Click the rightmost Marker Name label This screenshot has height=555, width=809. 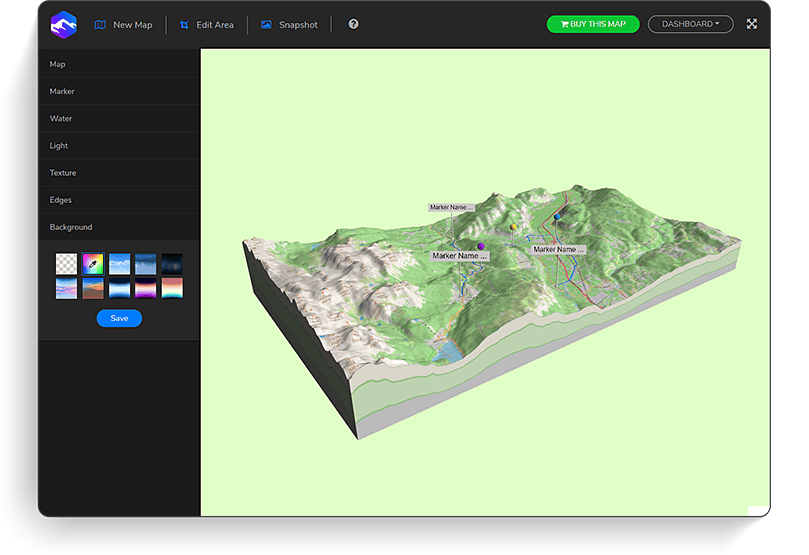[x=559, y=250]
